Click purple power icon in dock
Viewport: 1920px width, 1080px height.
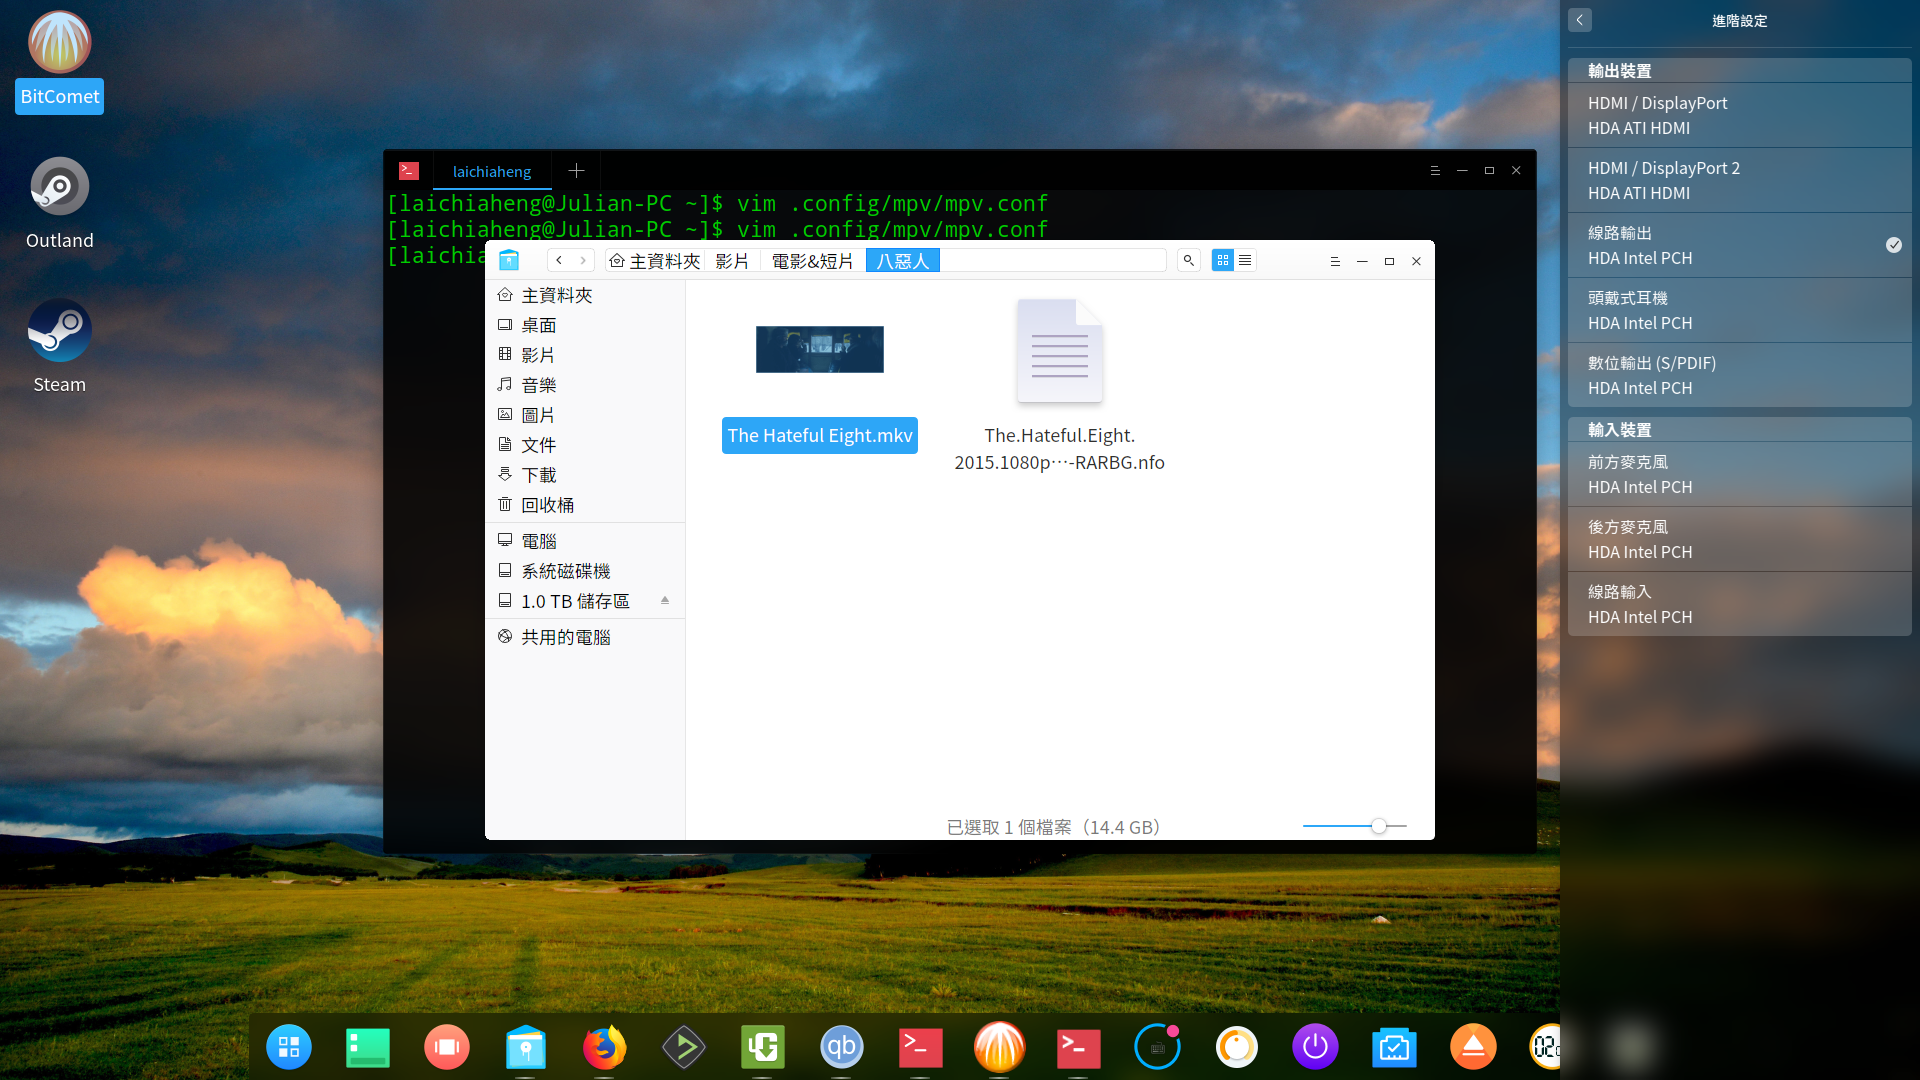click(x=1315, y=1047)
